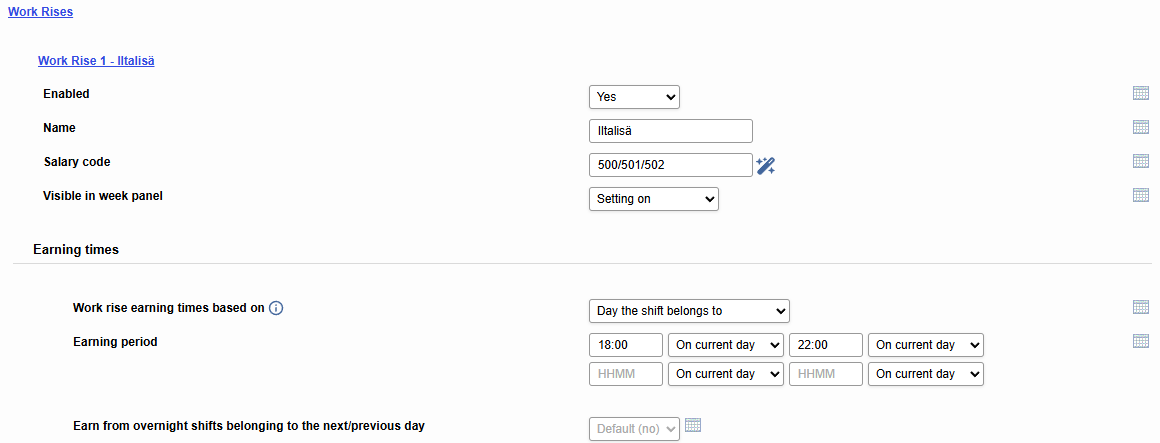Click info icon beside Work rise earning times
The height and width of the screenshot is (443, 1160).
(276, 308)
